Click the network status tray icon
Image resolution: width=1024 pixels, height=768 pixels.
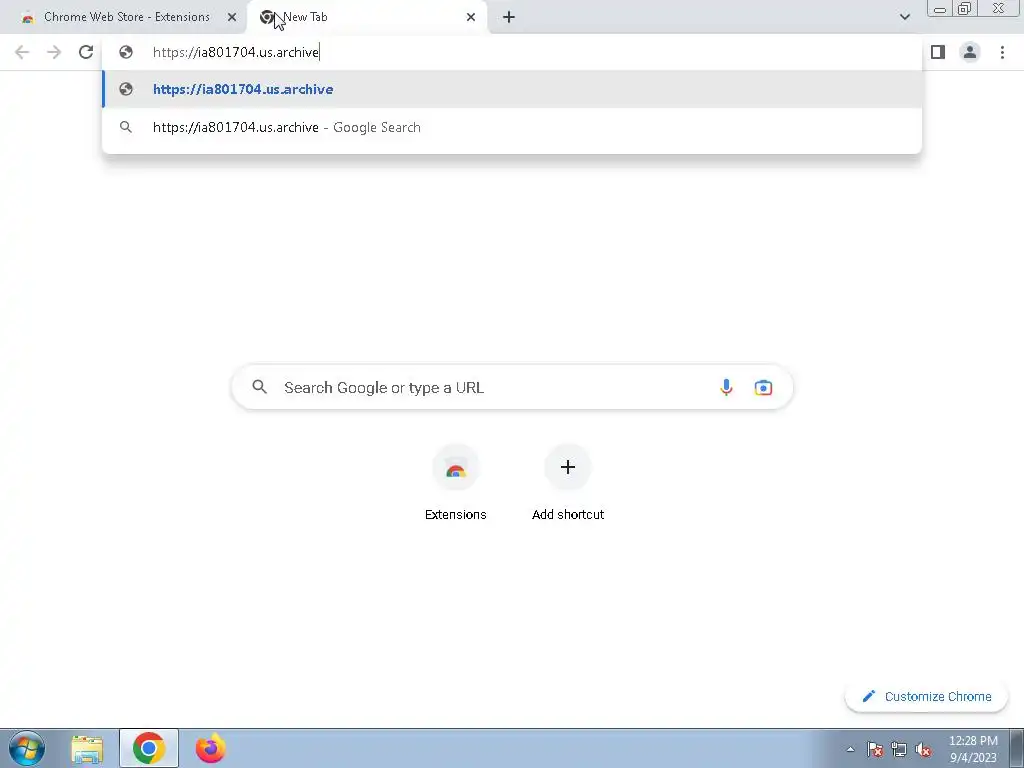pos(899,749)
